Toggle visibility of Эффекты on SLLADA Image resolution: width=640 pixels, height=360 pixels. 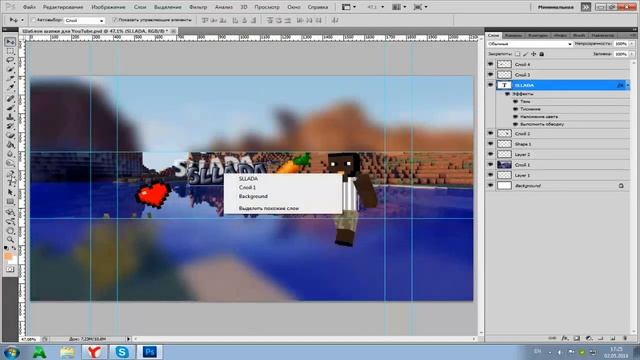tap(507, 94)
